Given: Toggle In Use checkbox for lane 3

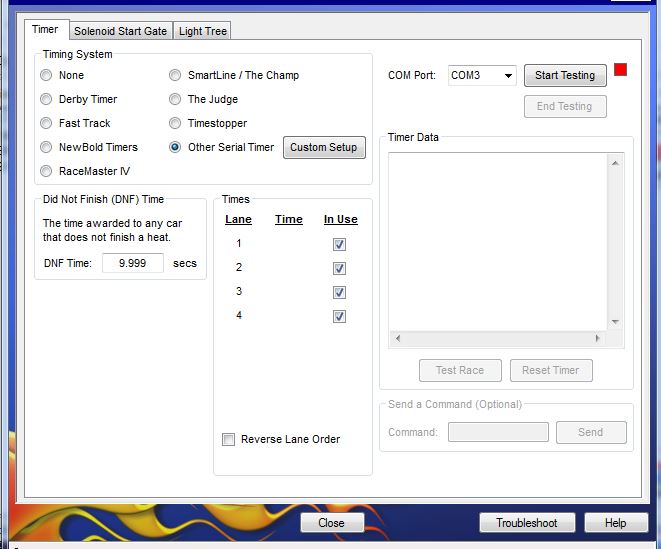Looking at the screenshot, I should [x=340, y=293].
